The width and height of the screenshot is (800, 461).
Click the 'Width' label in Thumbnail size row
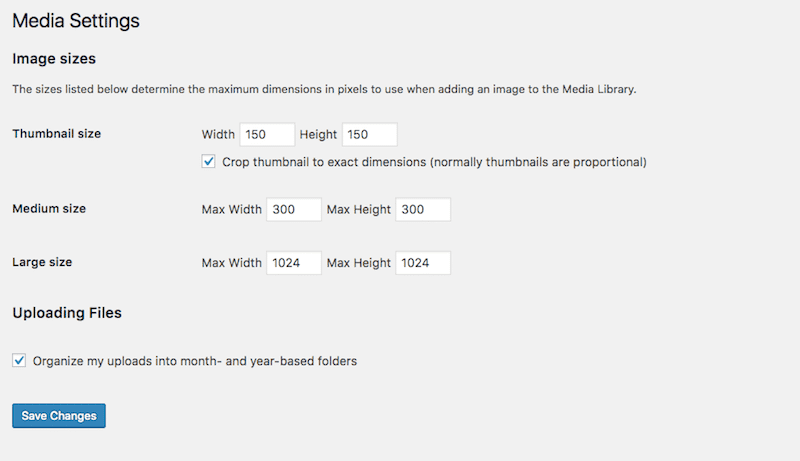(x=218, y=134)
